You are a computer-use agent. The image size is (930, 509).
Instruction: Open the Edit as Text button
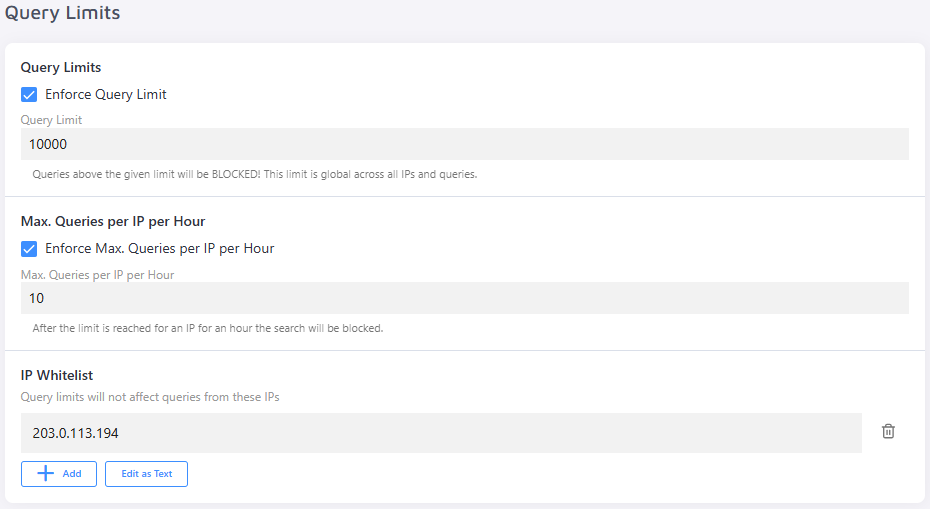[146, 474]
